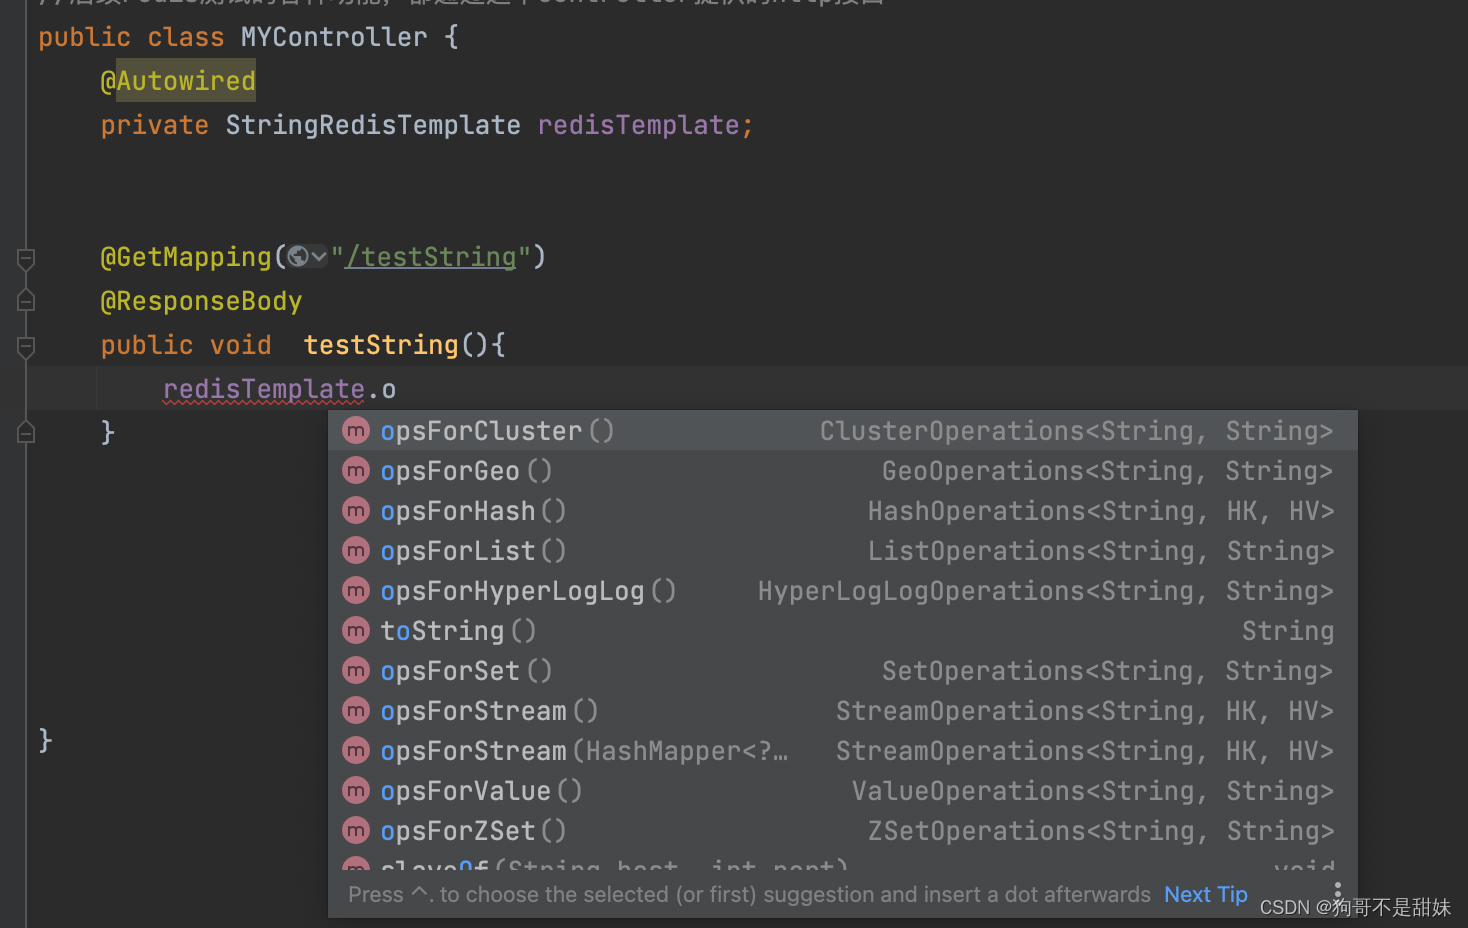Click the method icon beside opsForSet

(x=356, y=670)
